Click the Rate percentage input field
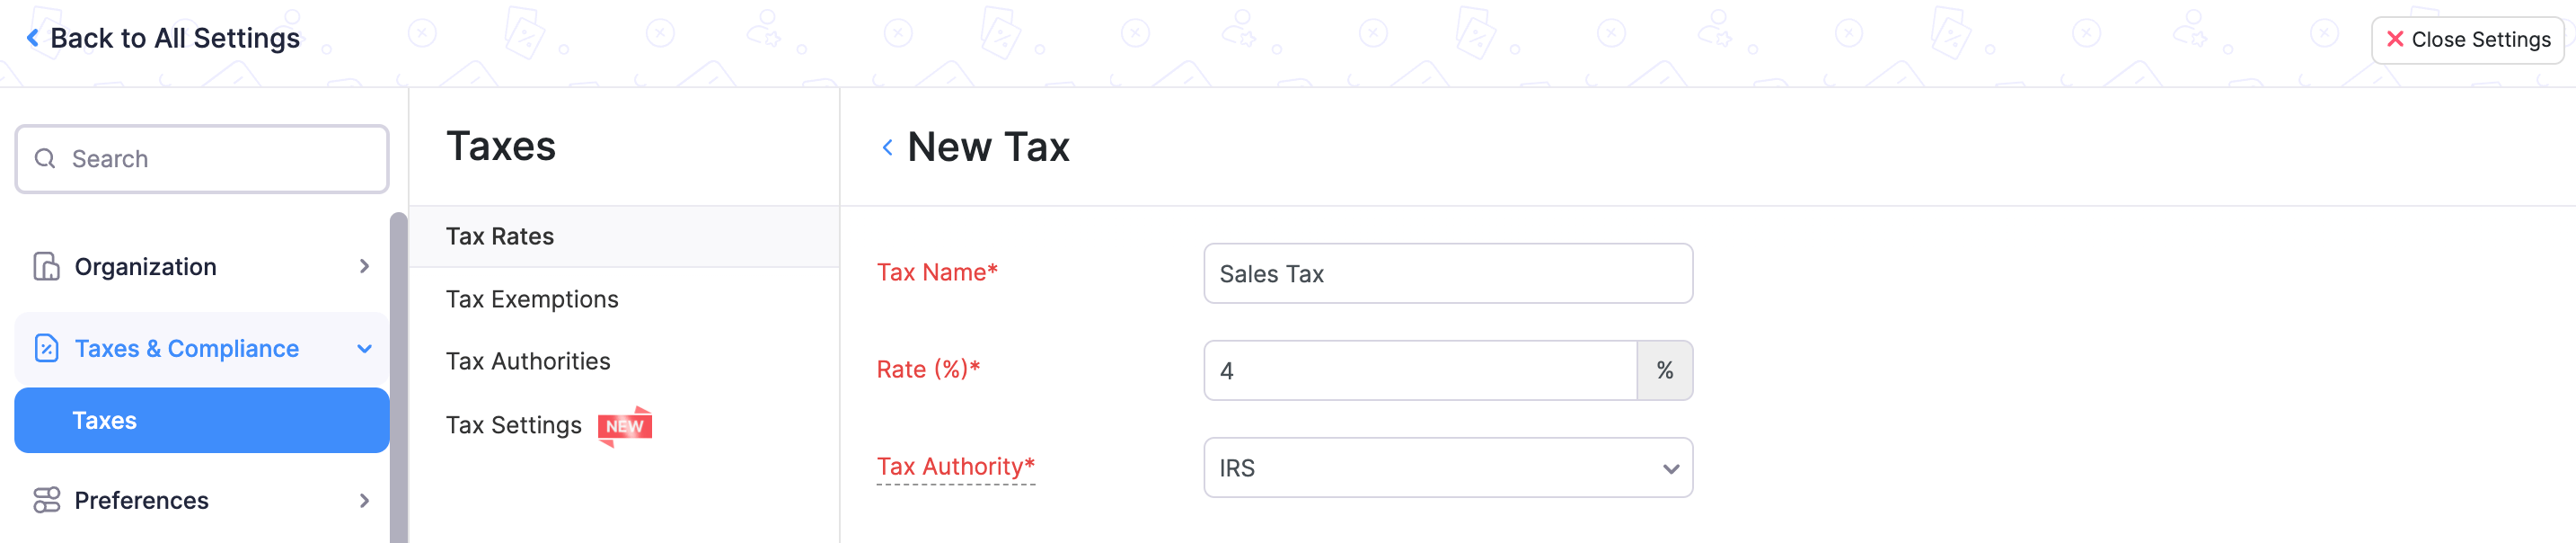This screenshot has width=2576, height=543. [1420, 370]
